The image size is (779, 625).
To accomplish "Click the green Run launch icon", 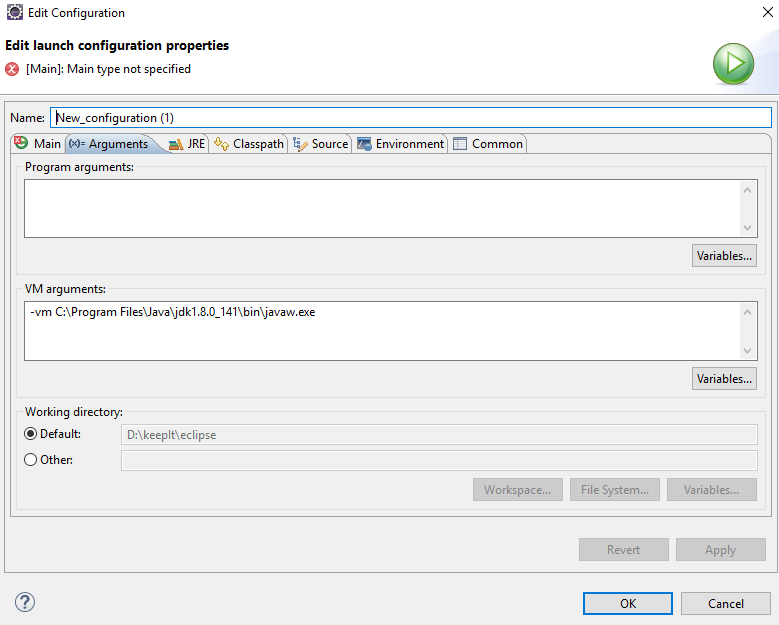I will [x=733, y=64].
